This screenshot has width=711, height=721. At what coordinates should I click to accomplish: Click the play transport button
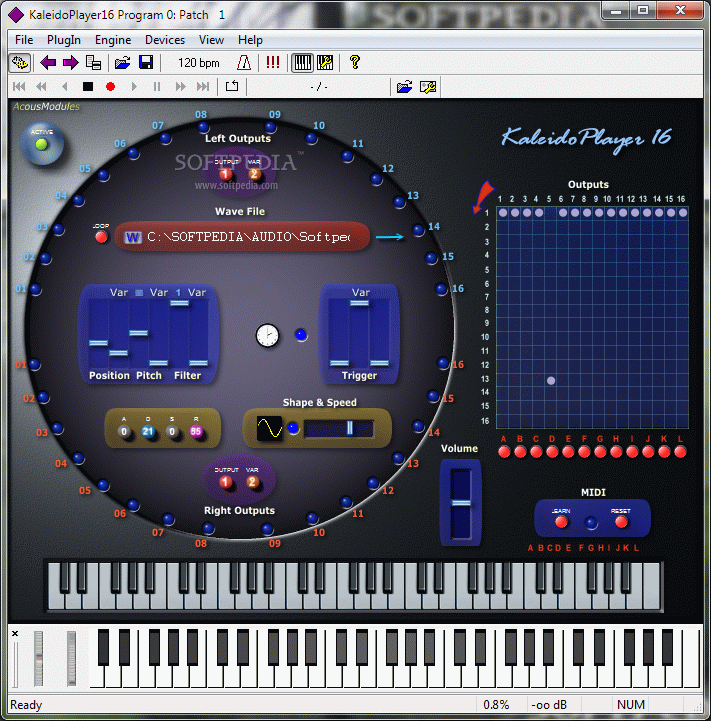point(134,86)
